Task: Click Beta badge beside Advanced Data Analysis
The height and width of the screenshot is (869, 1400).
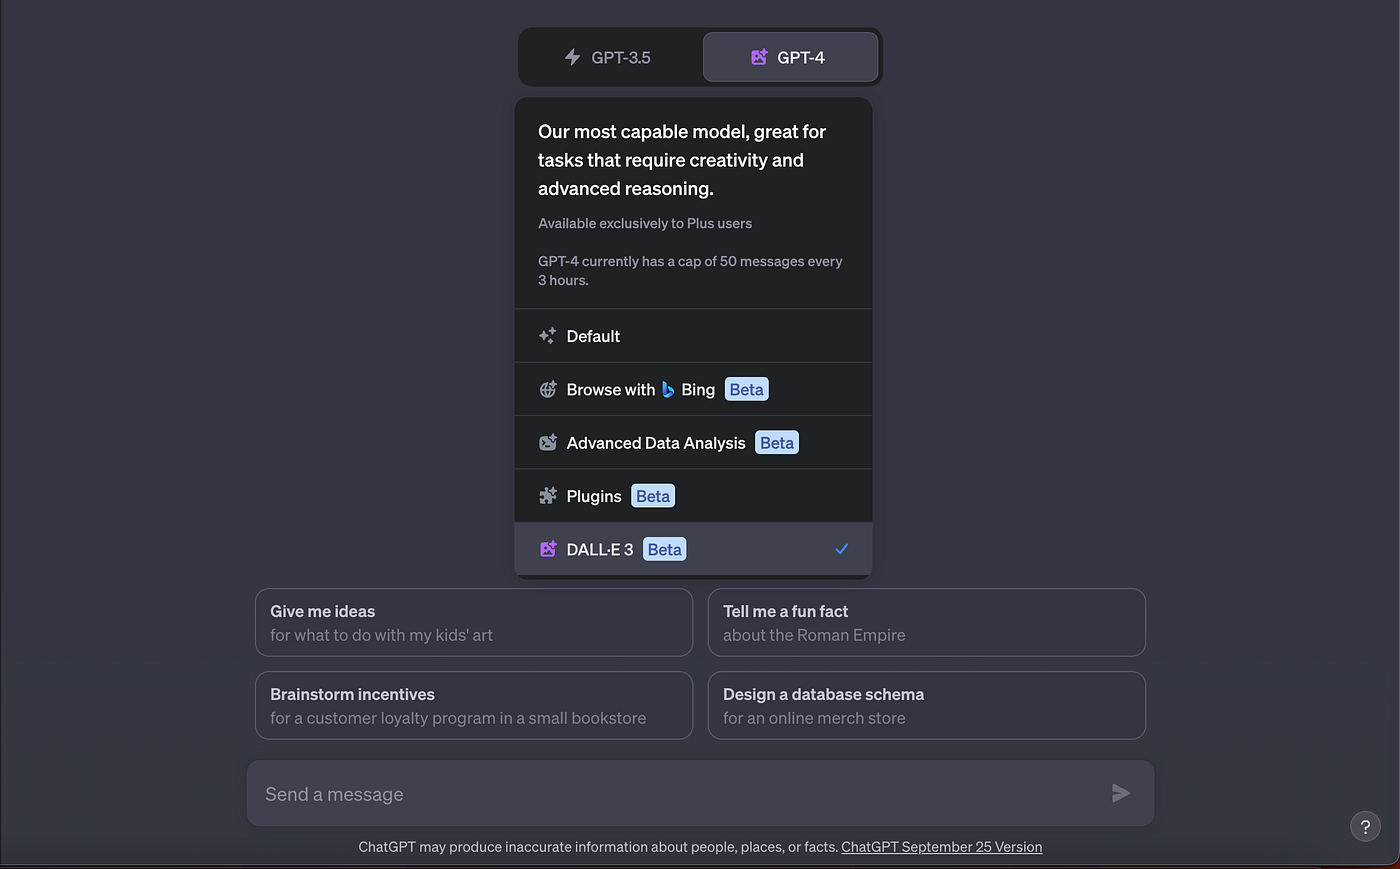Action: pos(777,443)
